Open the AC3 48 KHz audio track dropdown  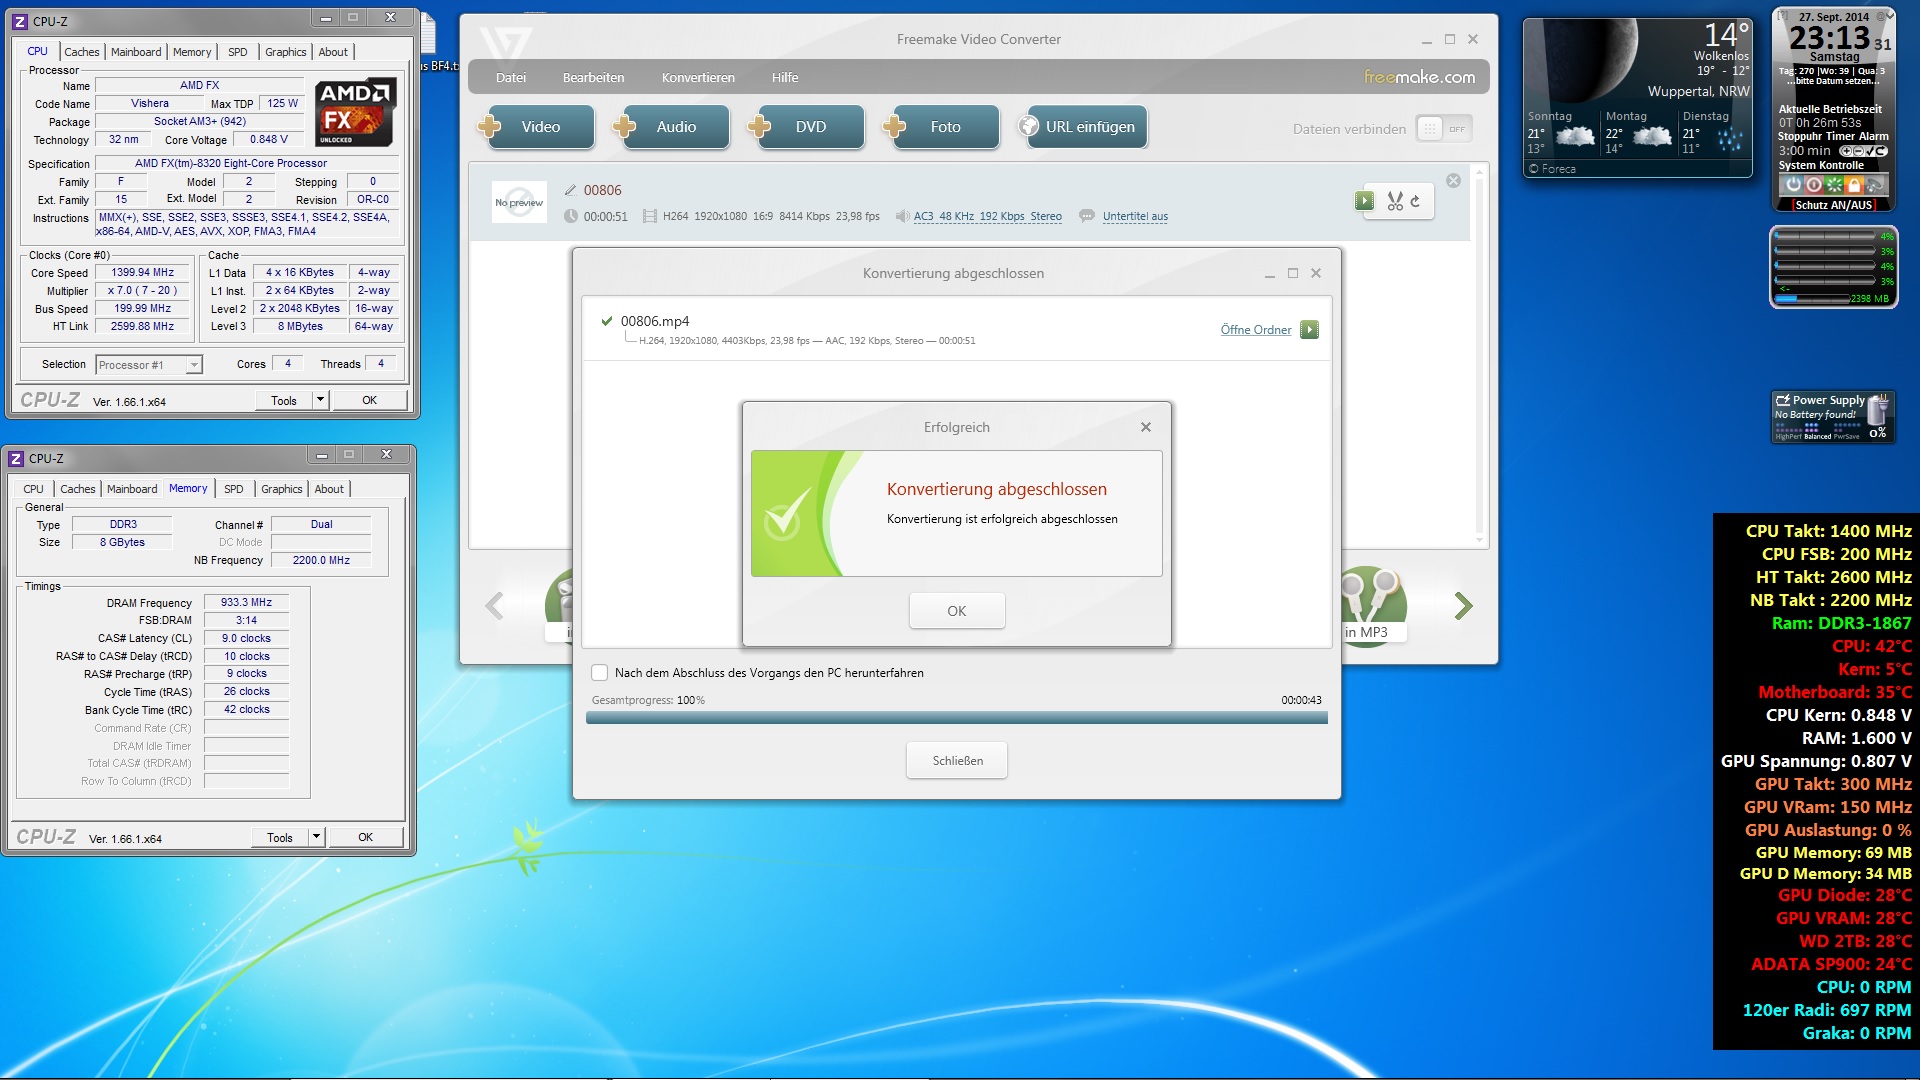[987, 216]
